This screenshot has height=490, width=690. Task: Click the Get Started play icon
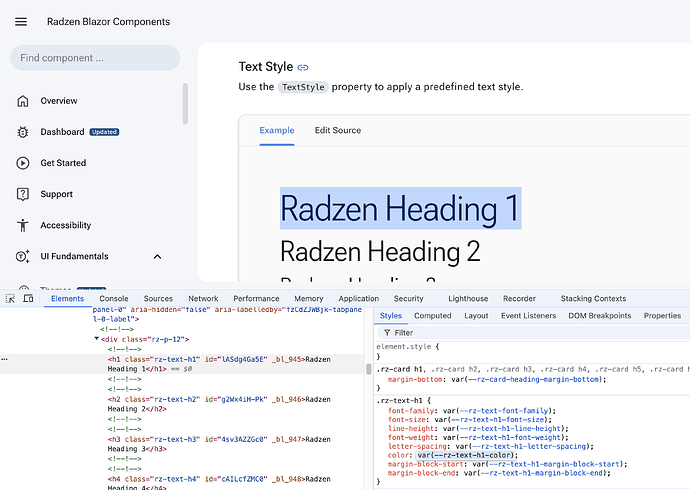coord(22,163)
